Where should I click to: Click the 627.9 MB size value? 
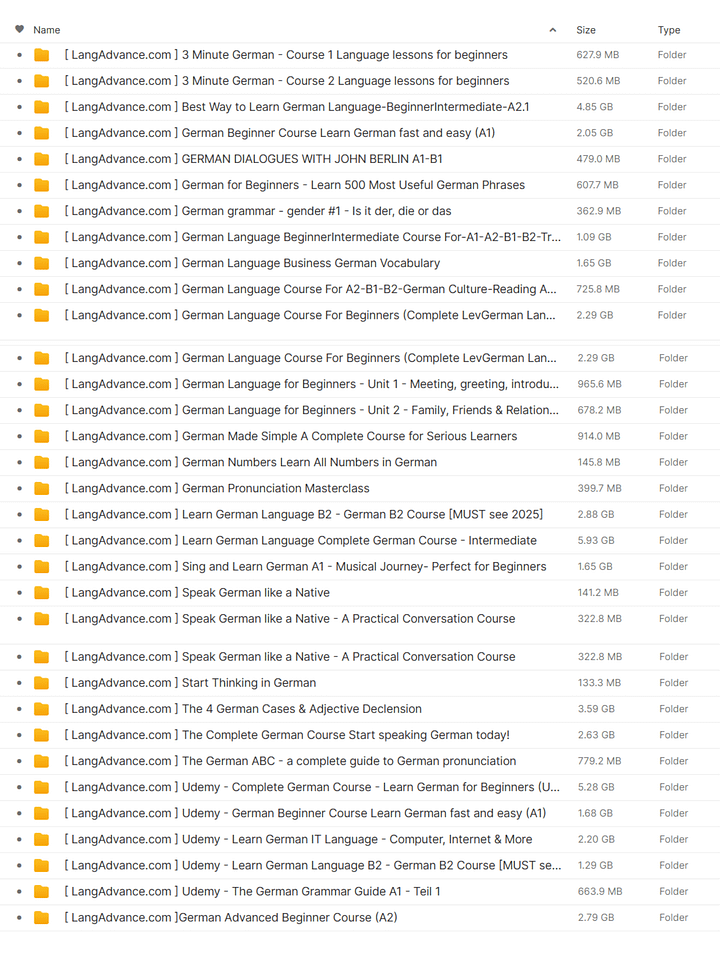point(598,55)
